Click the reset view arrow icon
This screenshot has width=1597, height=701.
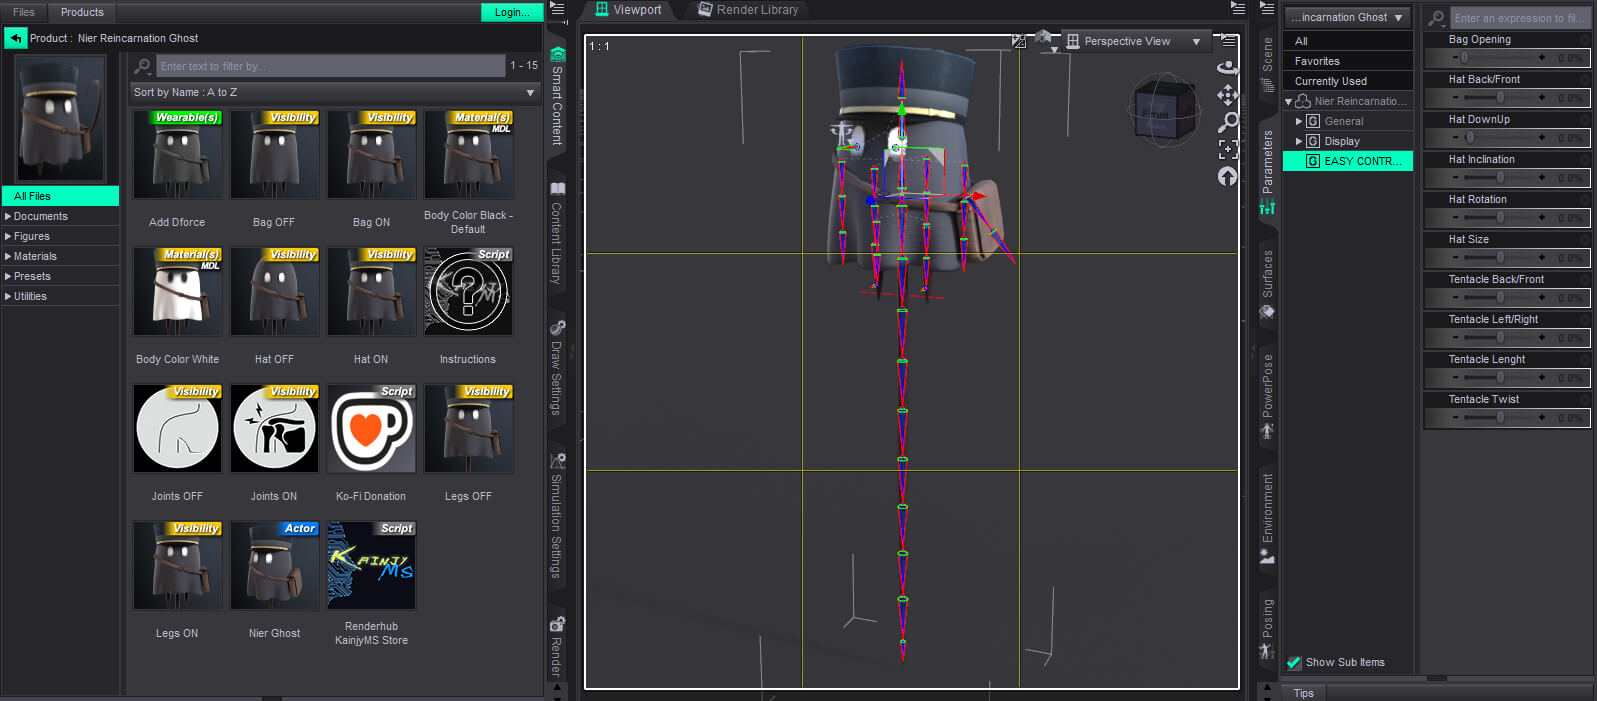click(1228, 176)
